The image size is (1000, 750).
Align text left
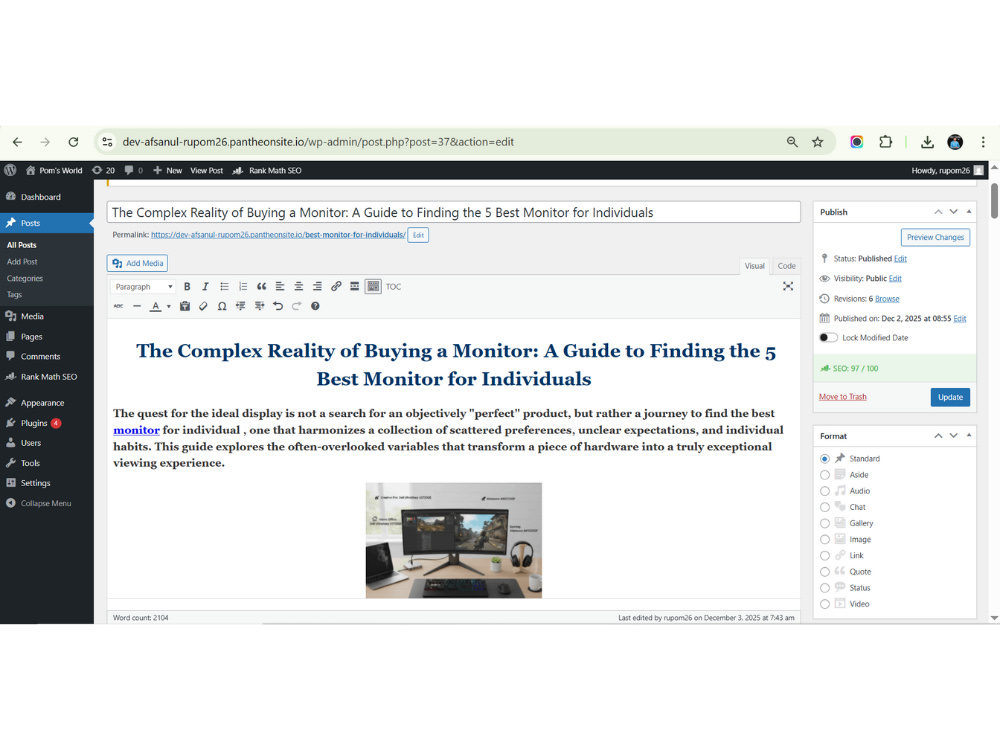[280, 286]
